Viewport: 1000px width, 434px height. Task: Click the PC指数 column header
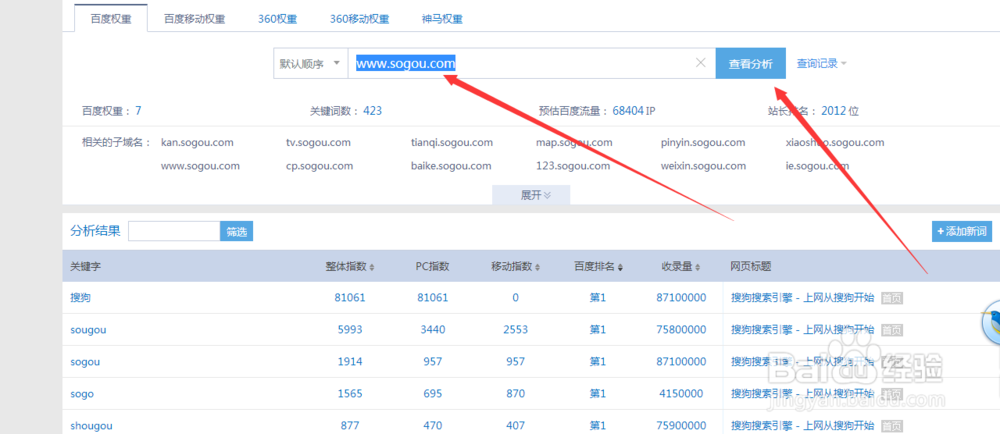click(432, 266)
